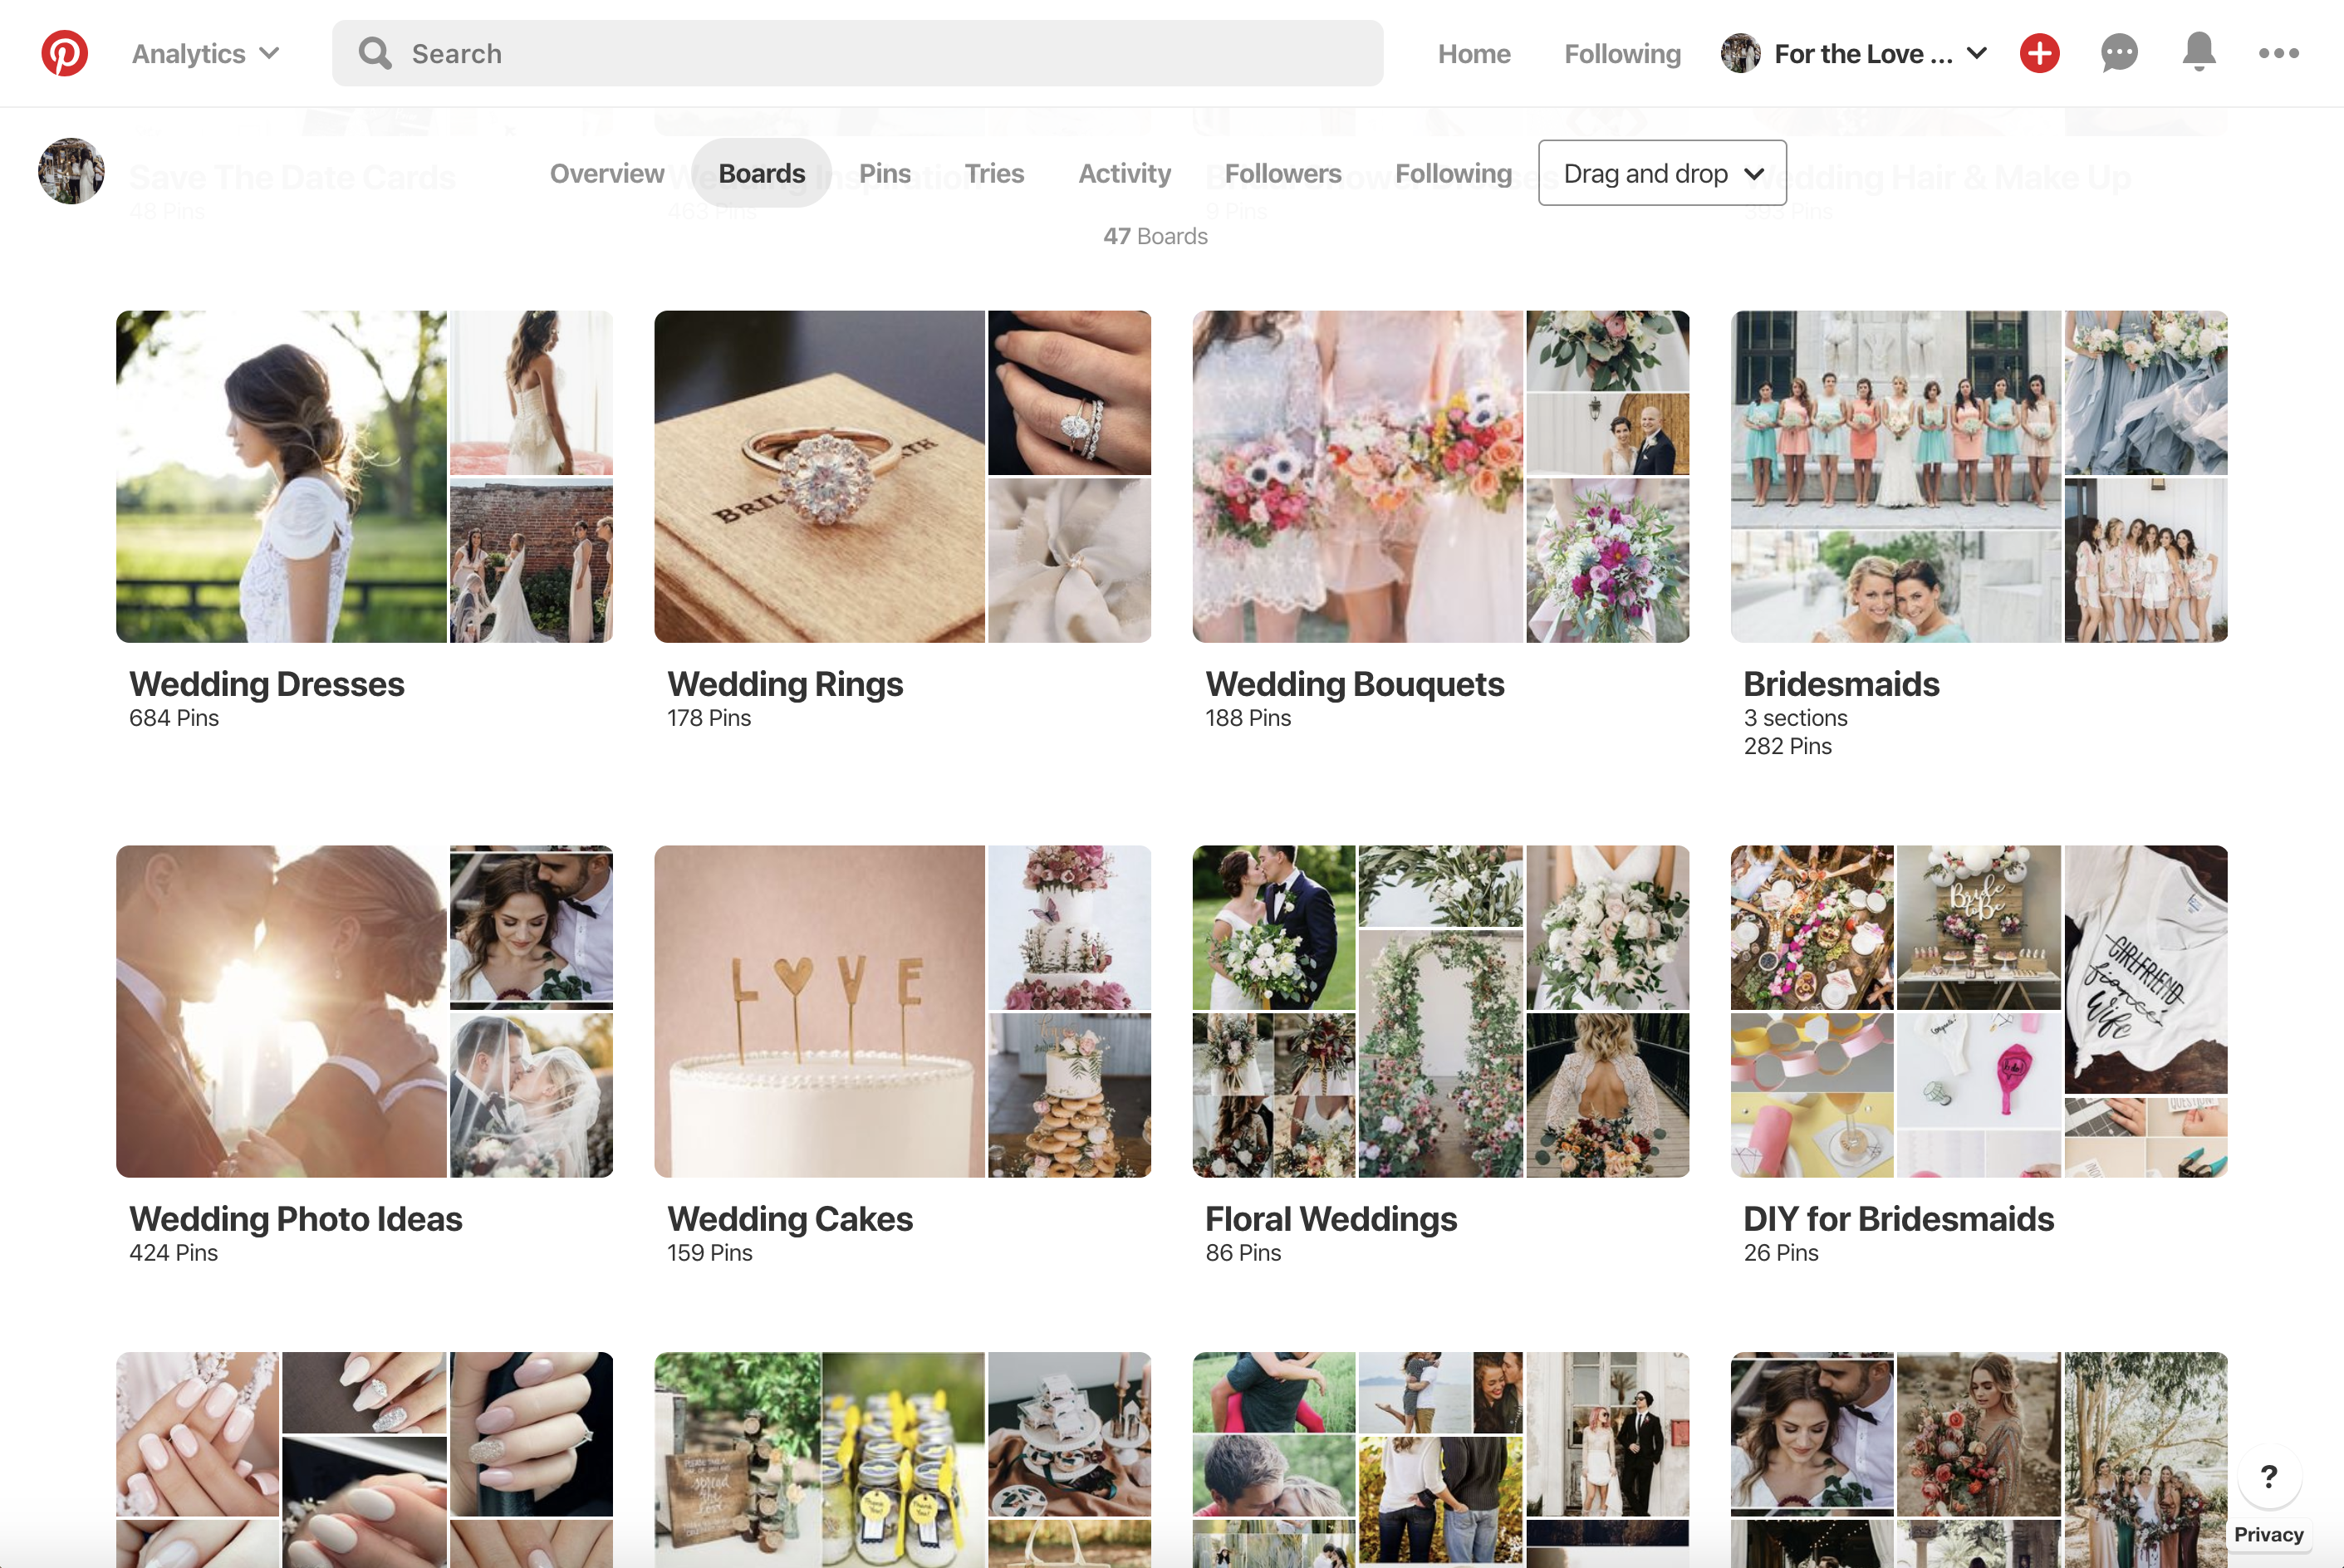Switch to the Tries tab
Viewport: 2344px width, 1568px height.
pyautogui.click(x=994, y=173)
